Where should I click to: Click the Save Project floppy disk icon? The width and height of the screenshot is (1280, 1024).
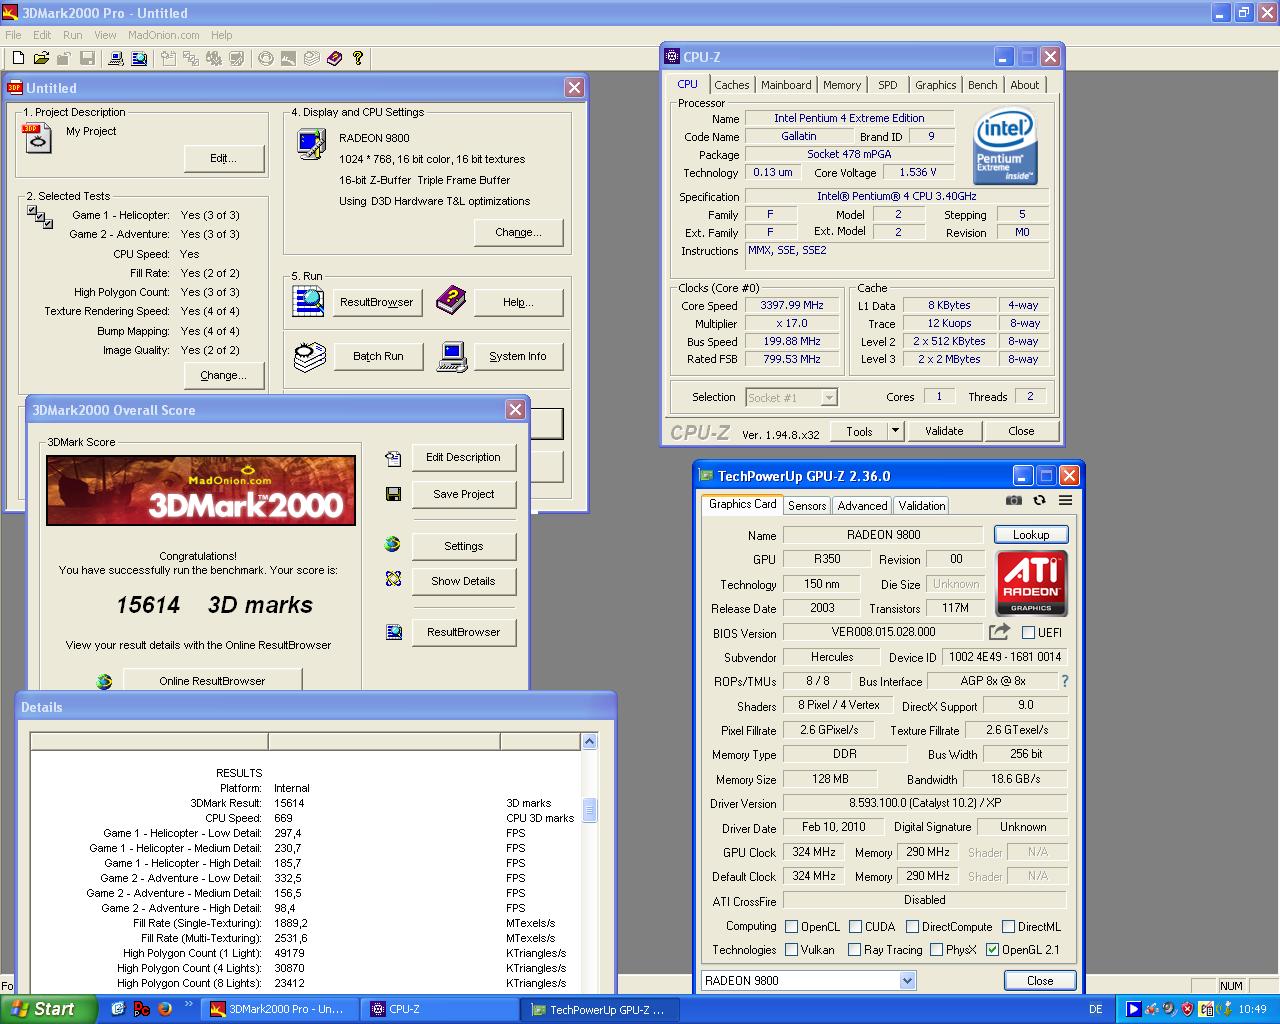click(x=393, y=494)
